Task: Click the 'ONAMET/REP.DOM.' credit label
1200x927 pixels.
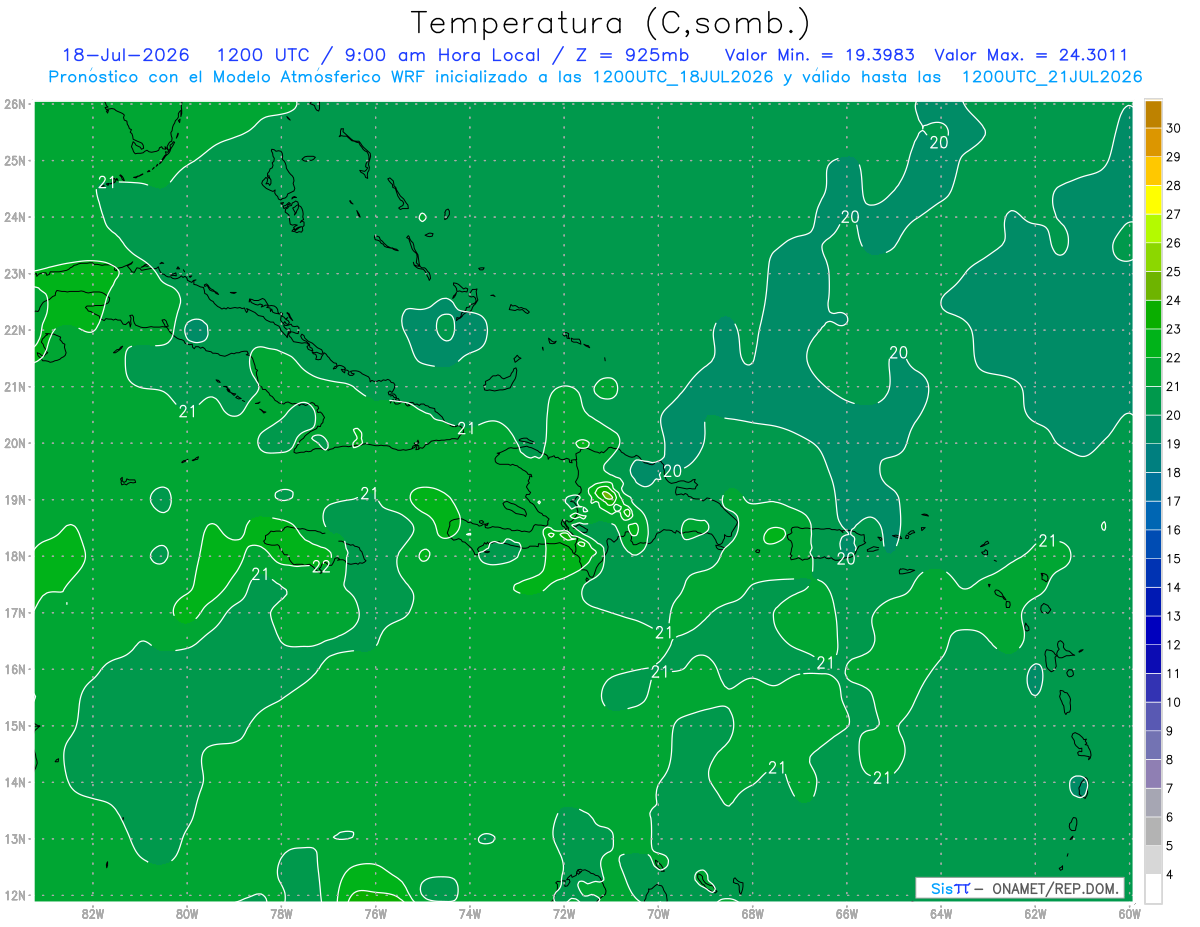Action: coord(1054,888)
